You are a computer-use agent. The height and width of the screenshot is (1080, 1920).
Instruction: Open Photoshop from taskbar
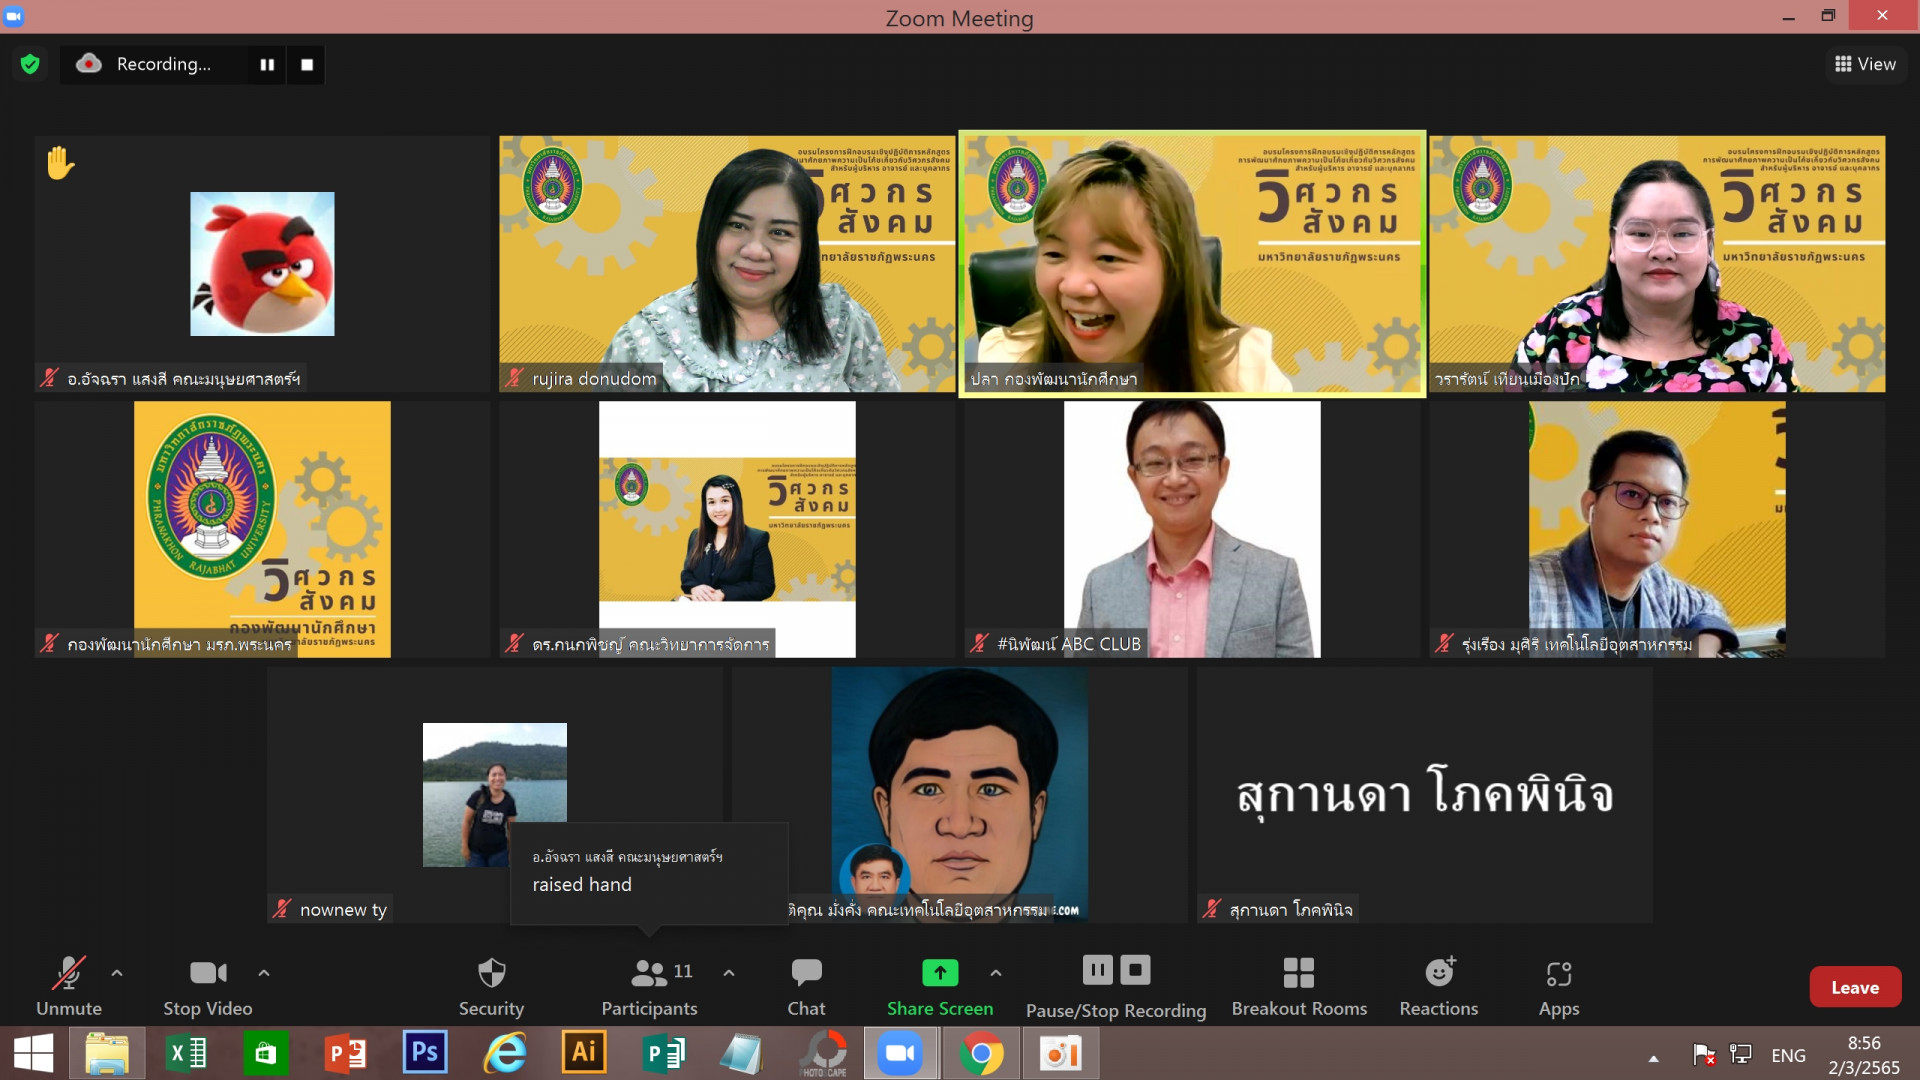coord(425,1052)
